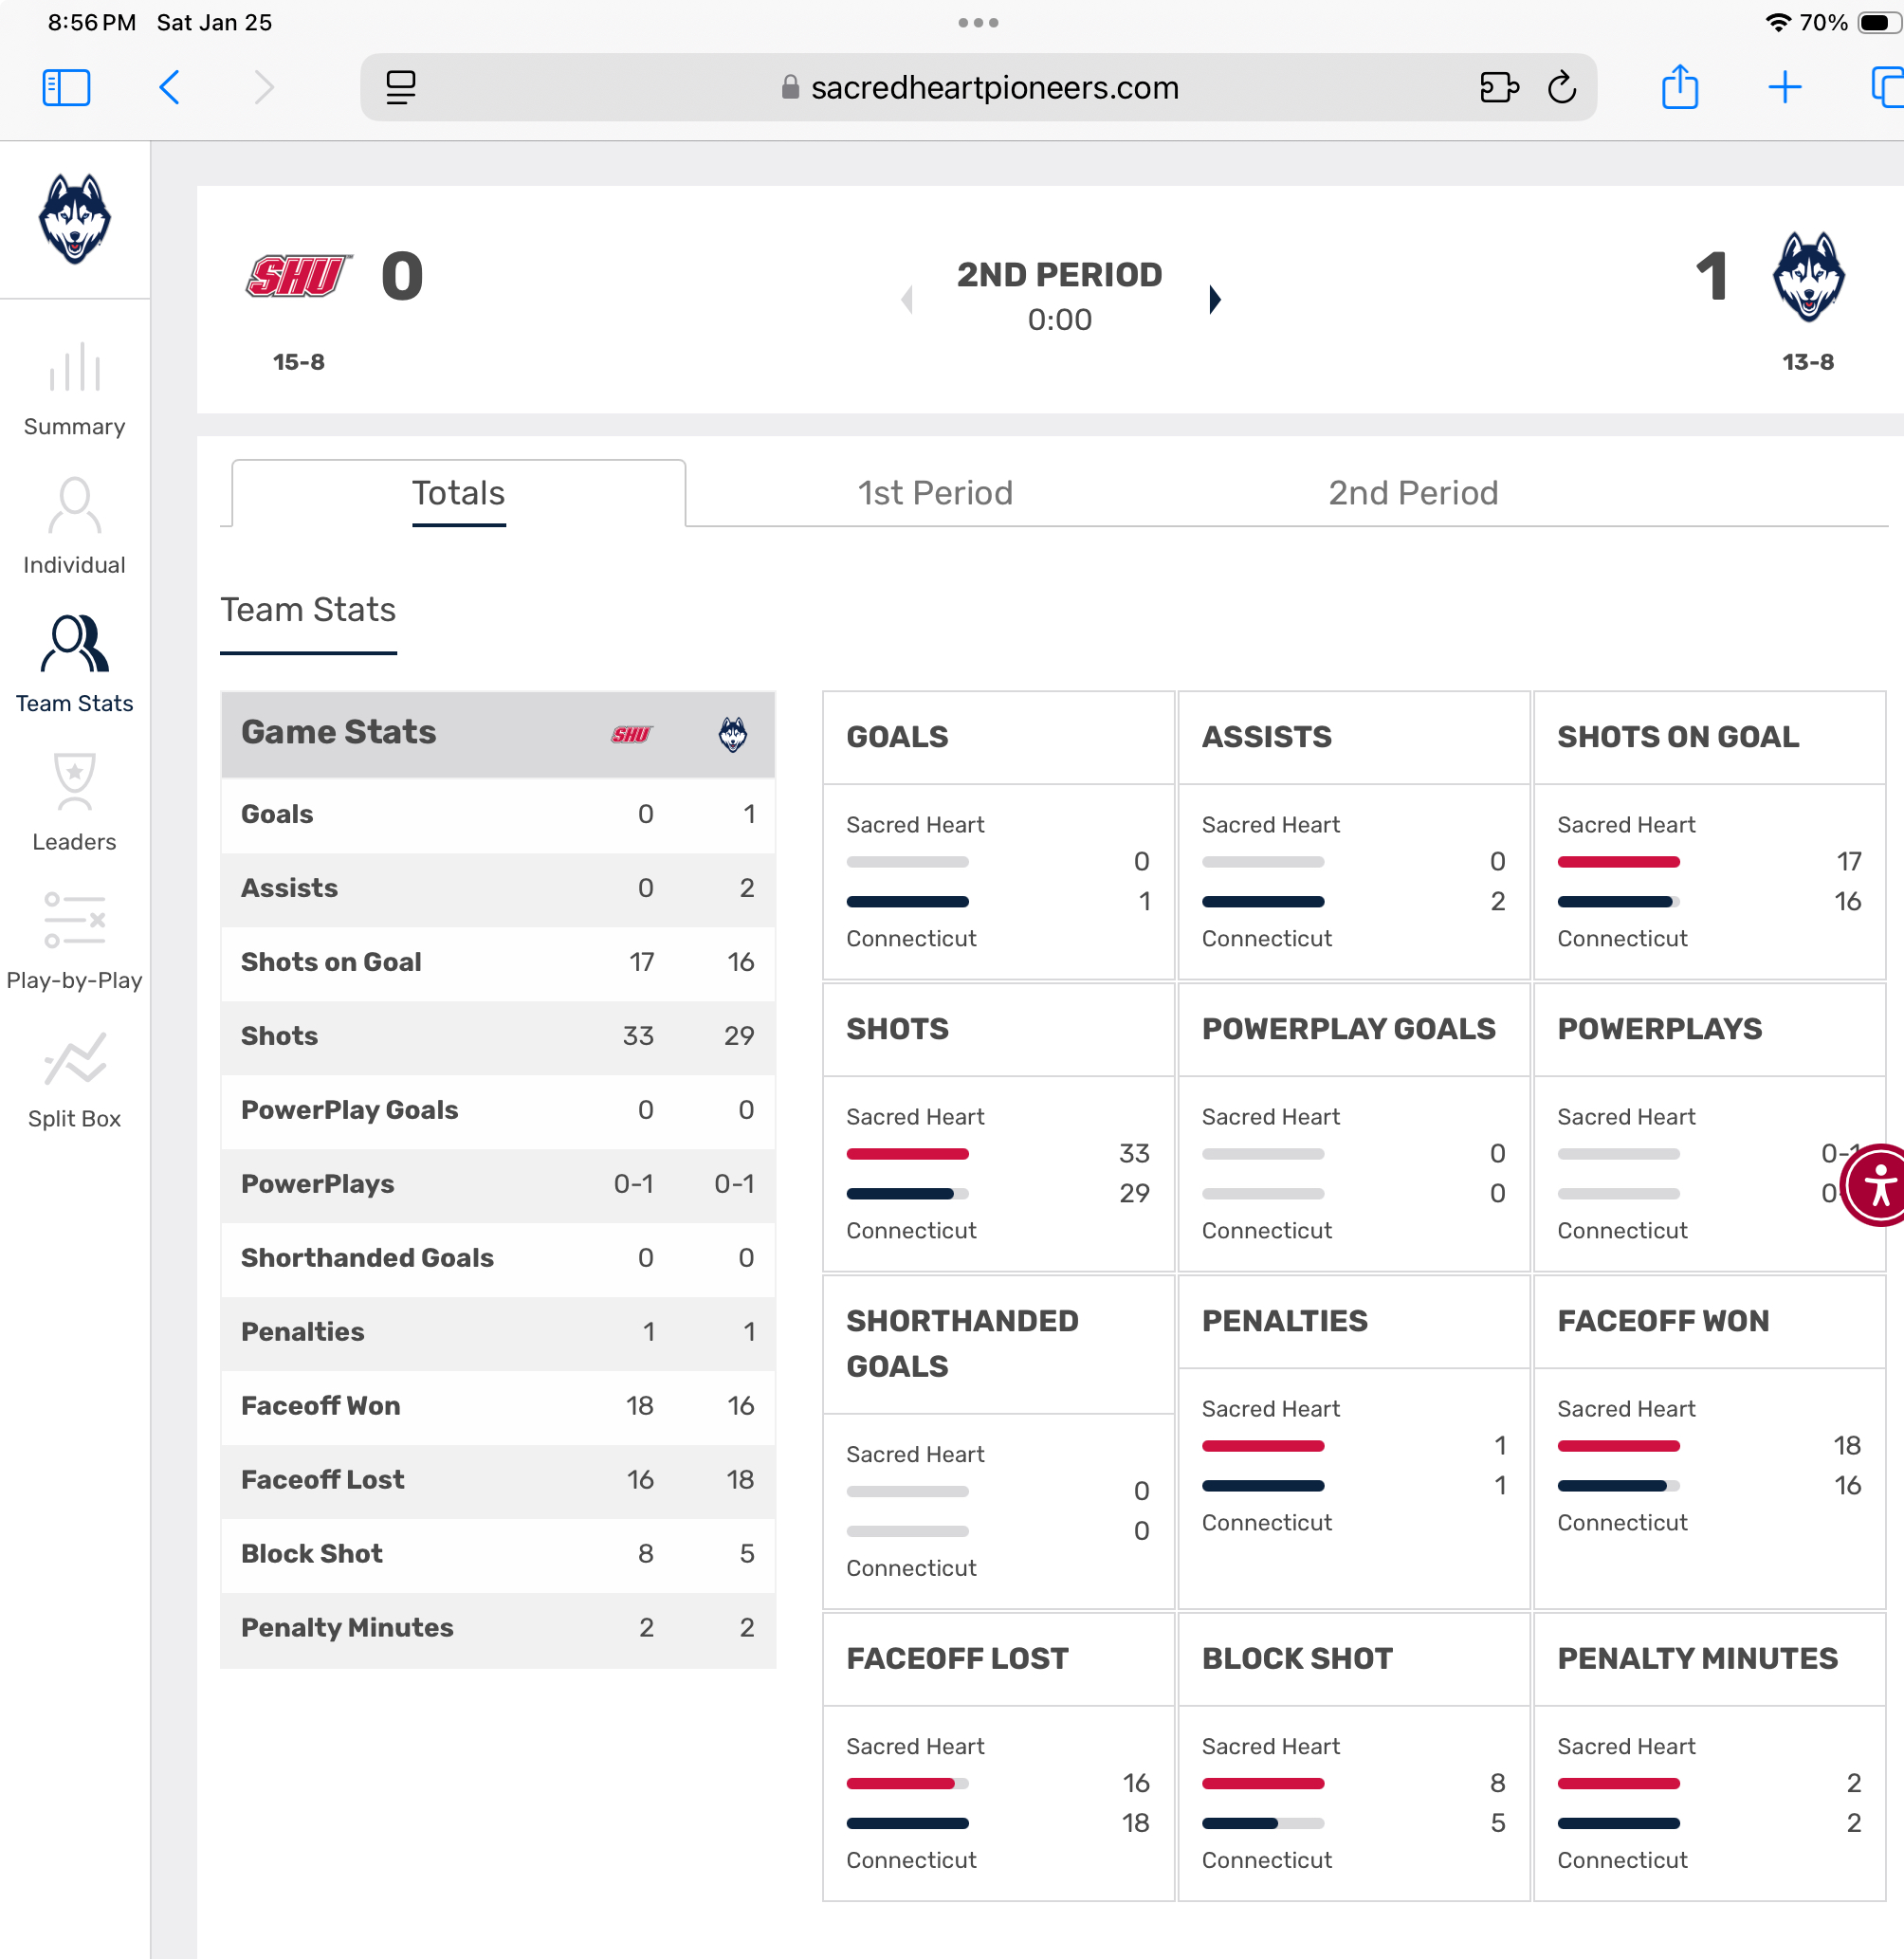Click the Game Stats table header
The height and width of the screenshot is (1959, 1904).
(x=498, y=734)
